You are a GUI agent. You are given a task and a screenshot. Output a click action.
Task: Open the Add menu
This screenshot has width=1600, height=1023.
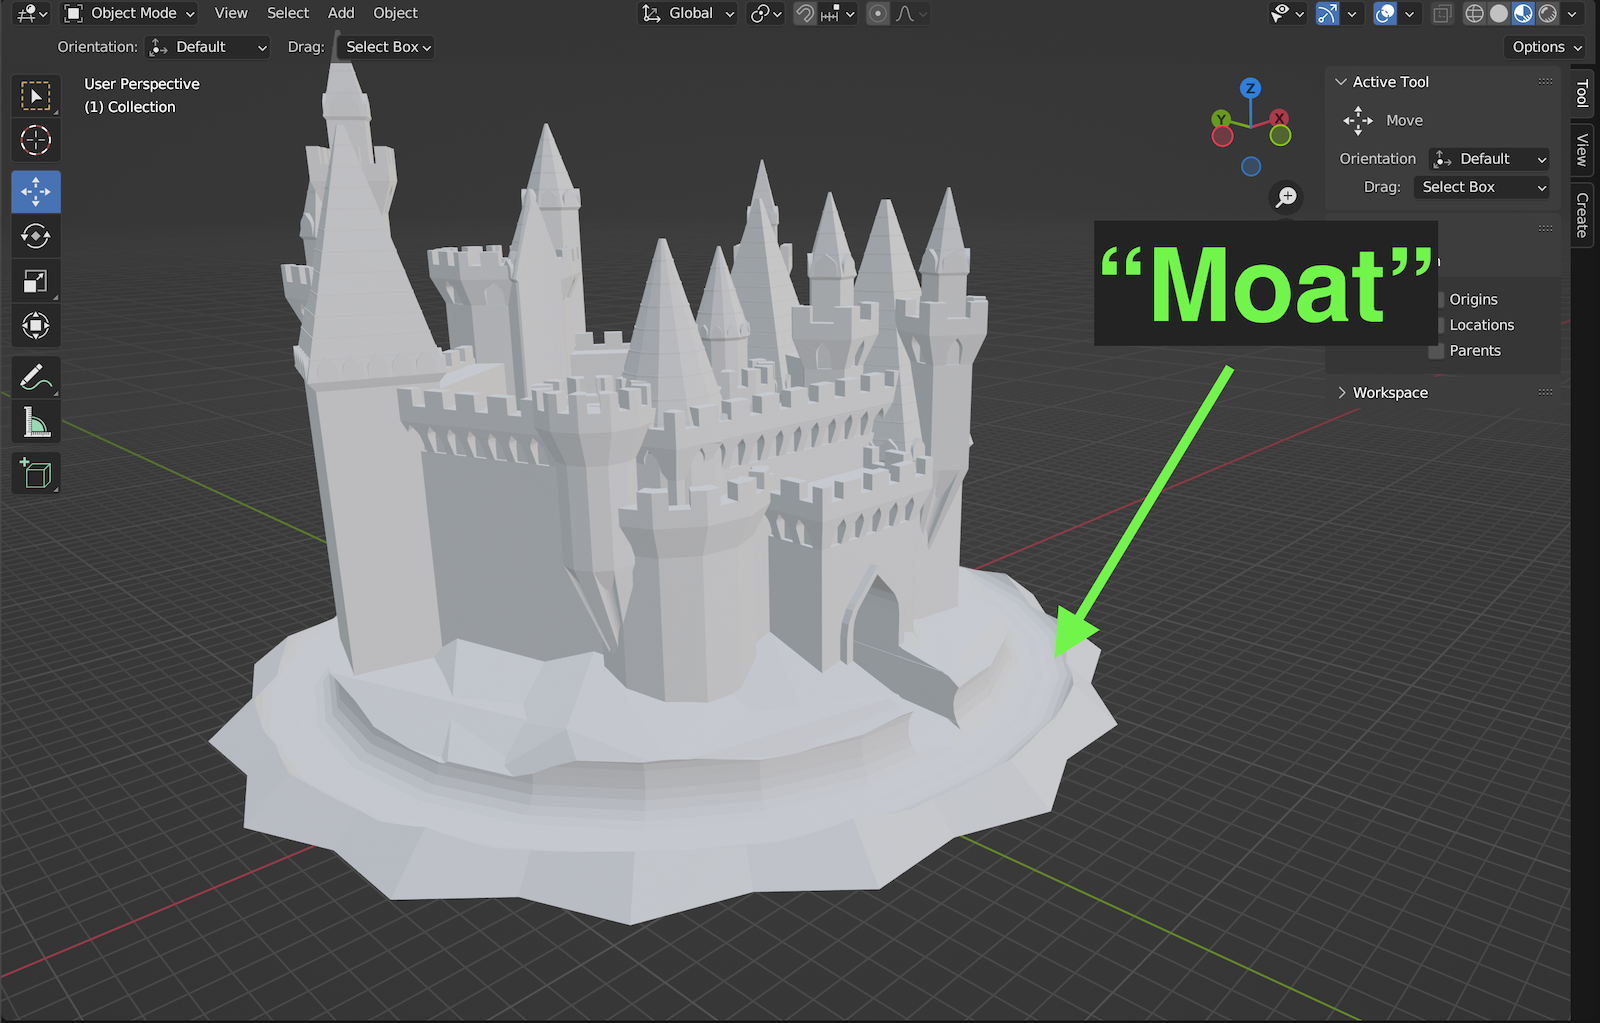click(341, 13)
